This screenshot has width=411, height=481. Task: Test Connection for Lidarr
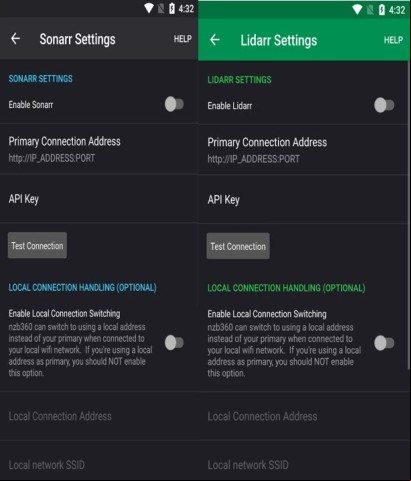tap(238, 246)
